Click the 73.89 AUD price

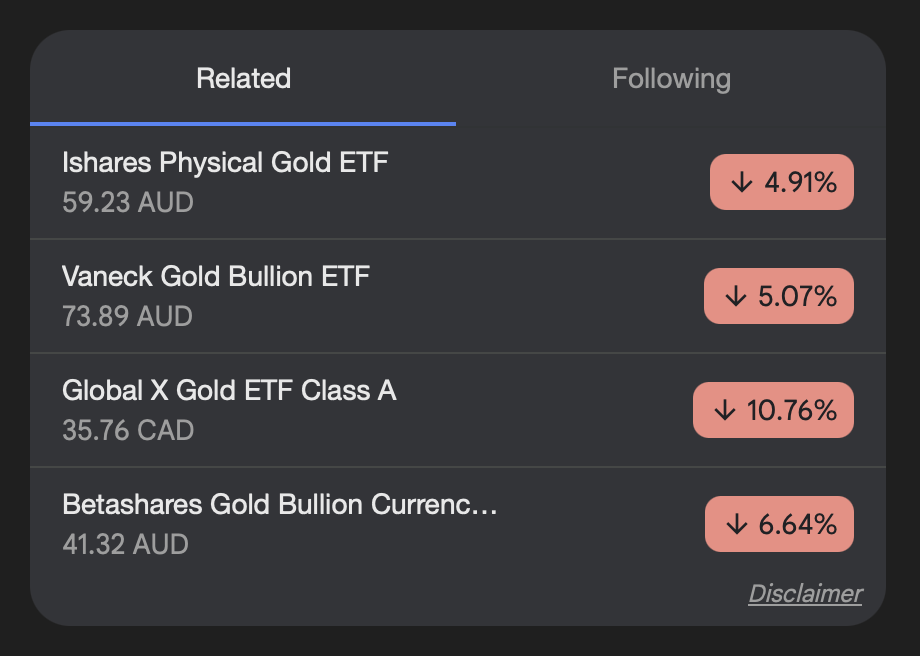point(127,317)
